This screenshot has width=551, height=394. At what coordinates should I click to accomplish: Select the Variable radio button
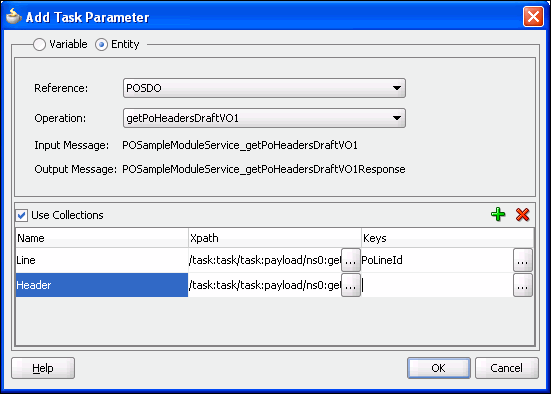tap(39, 44)
